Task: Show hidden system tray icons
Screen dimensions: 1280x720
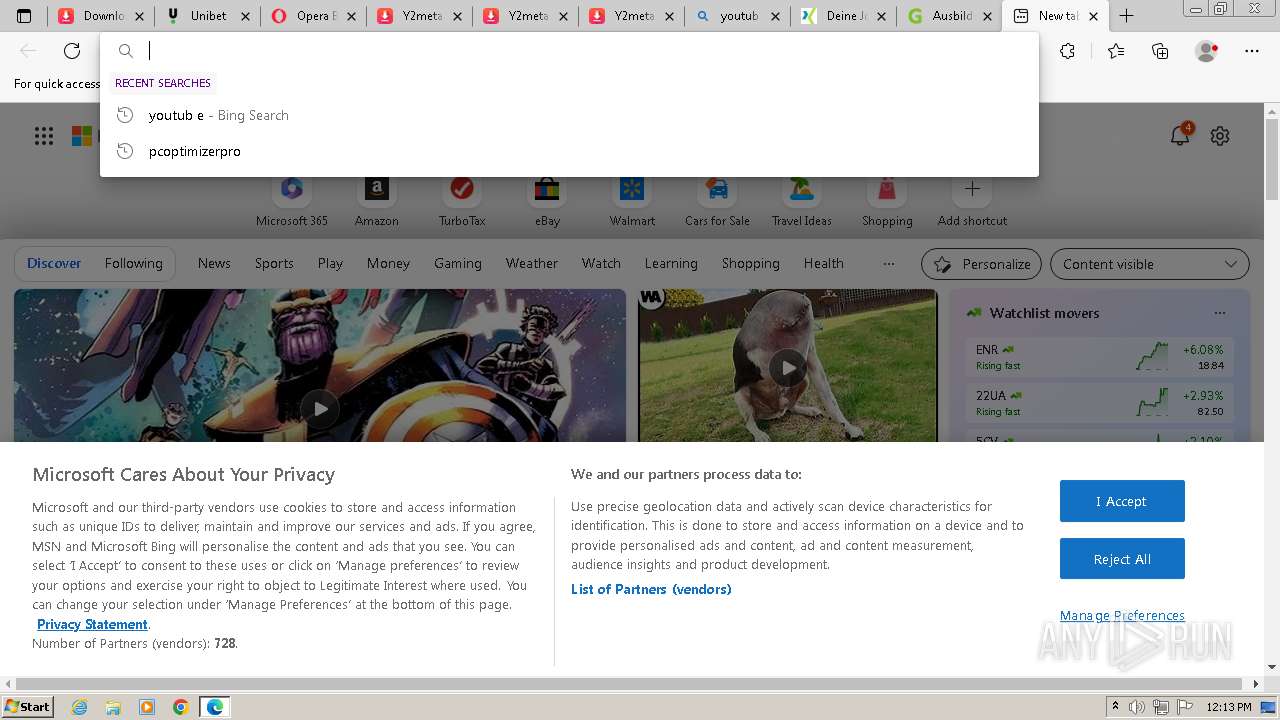Action: (1115, 707)
